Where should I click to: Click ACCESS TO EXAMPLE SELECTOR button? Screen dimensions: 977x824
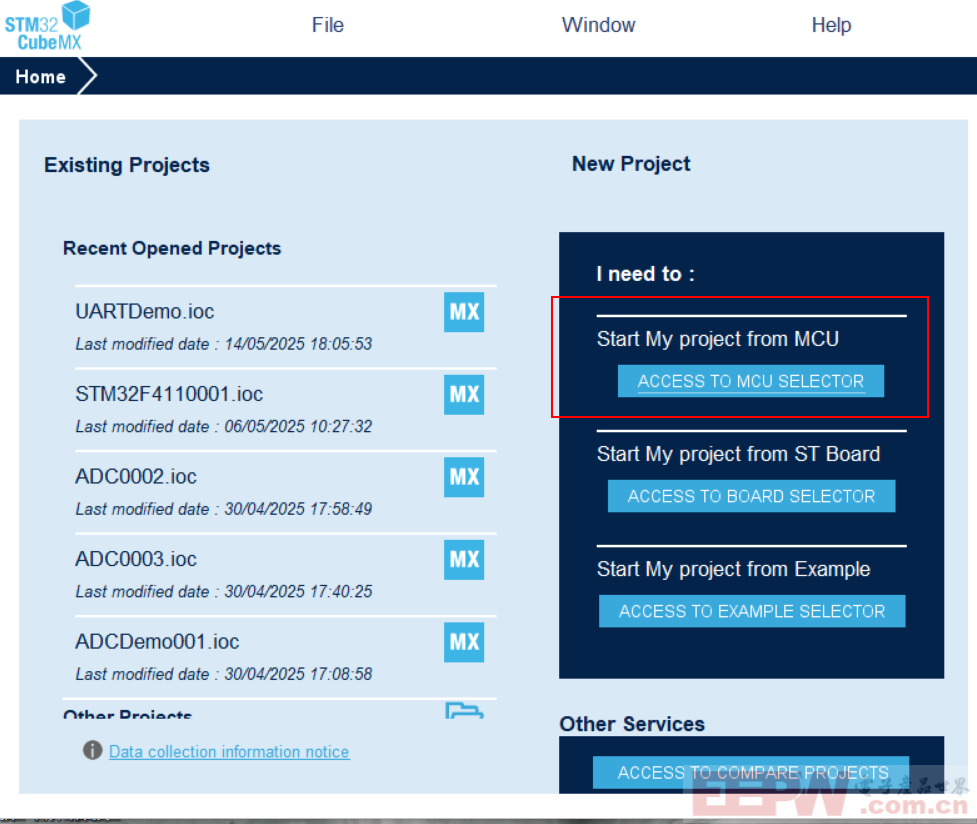coord(752,611)
